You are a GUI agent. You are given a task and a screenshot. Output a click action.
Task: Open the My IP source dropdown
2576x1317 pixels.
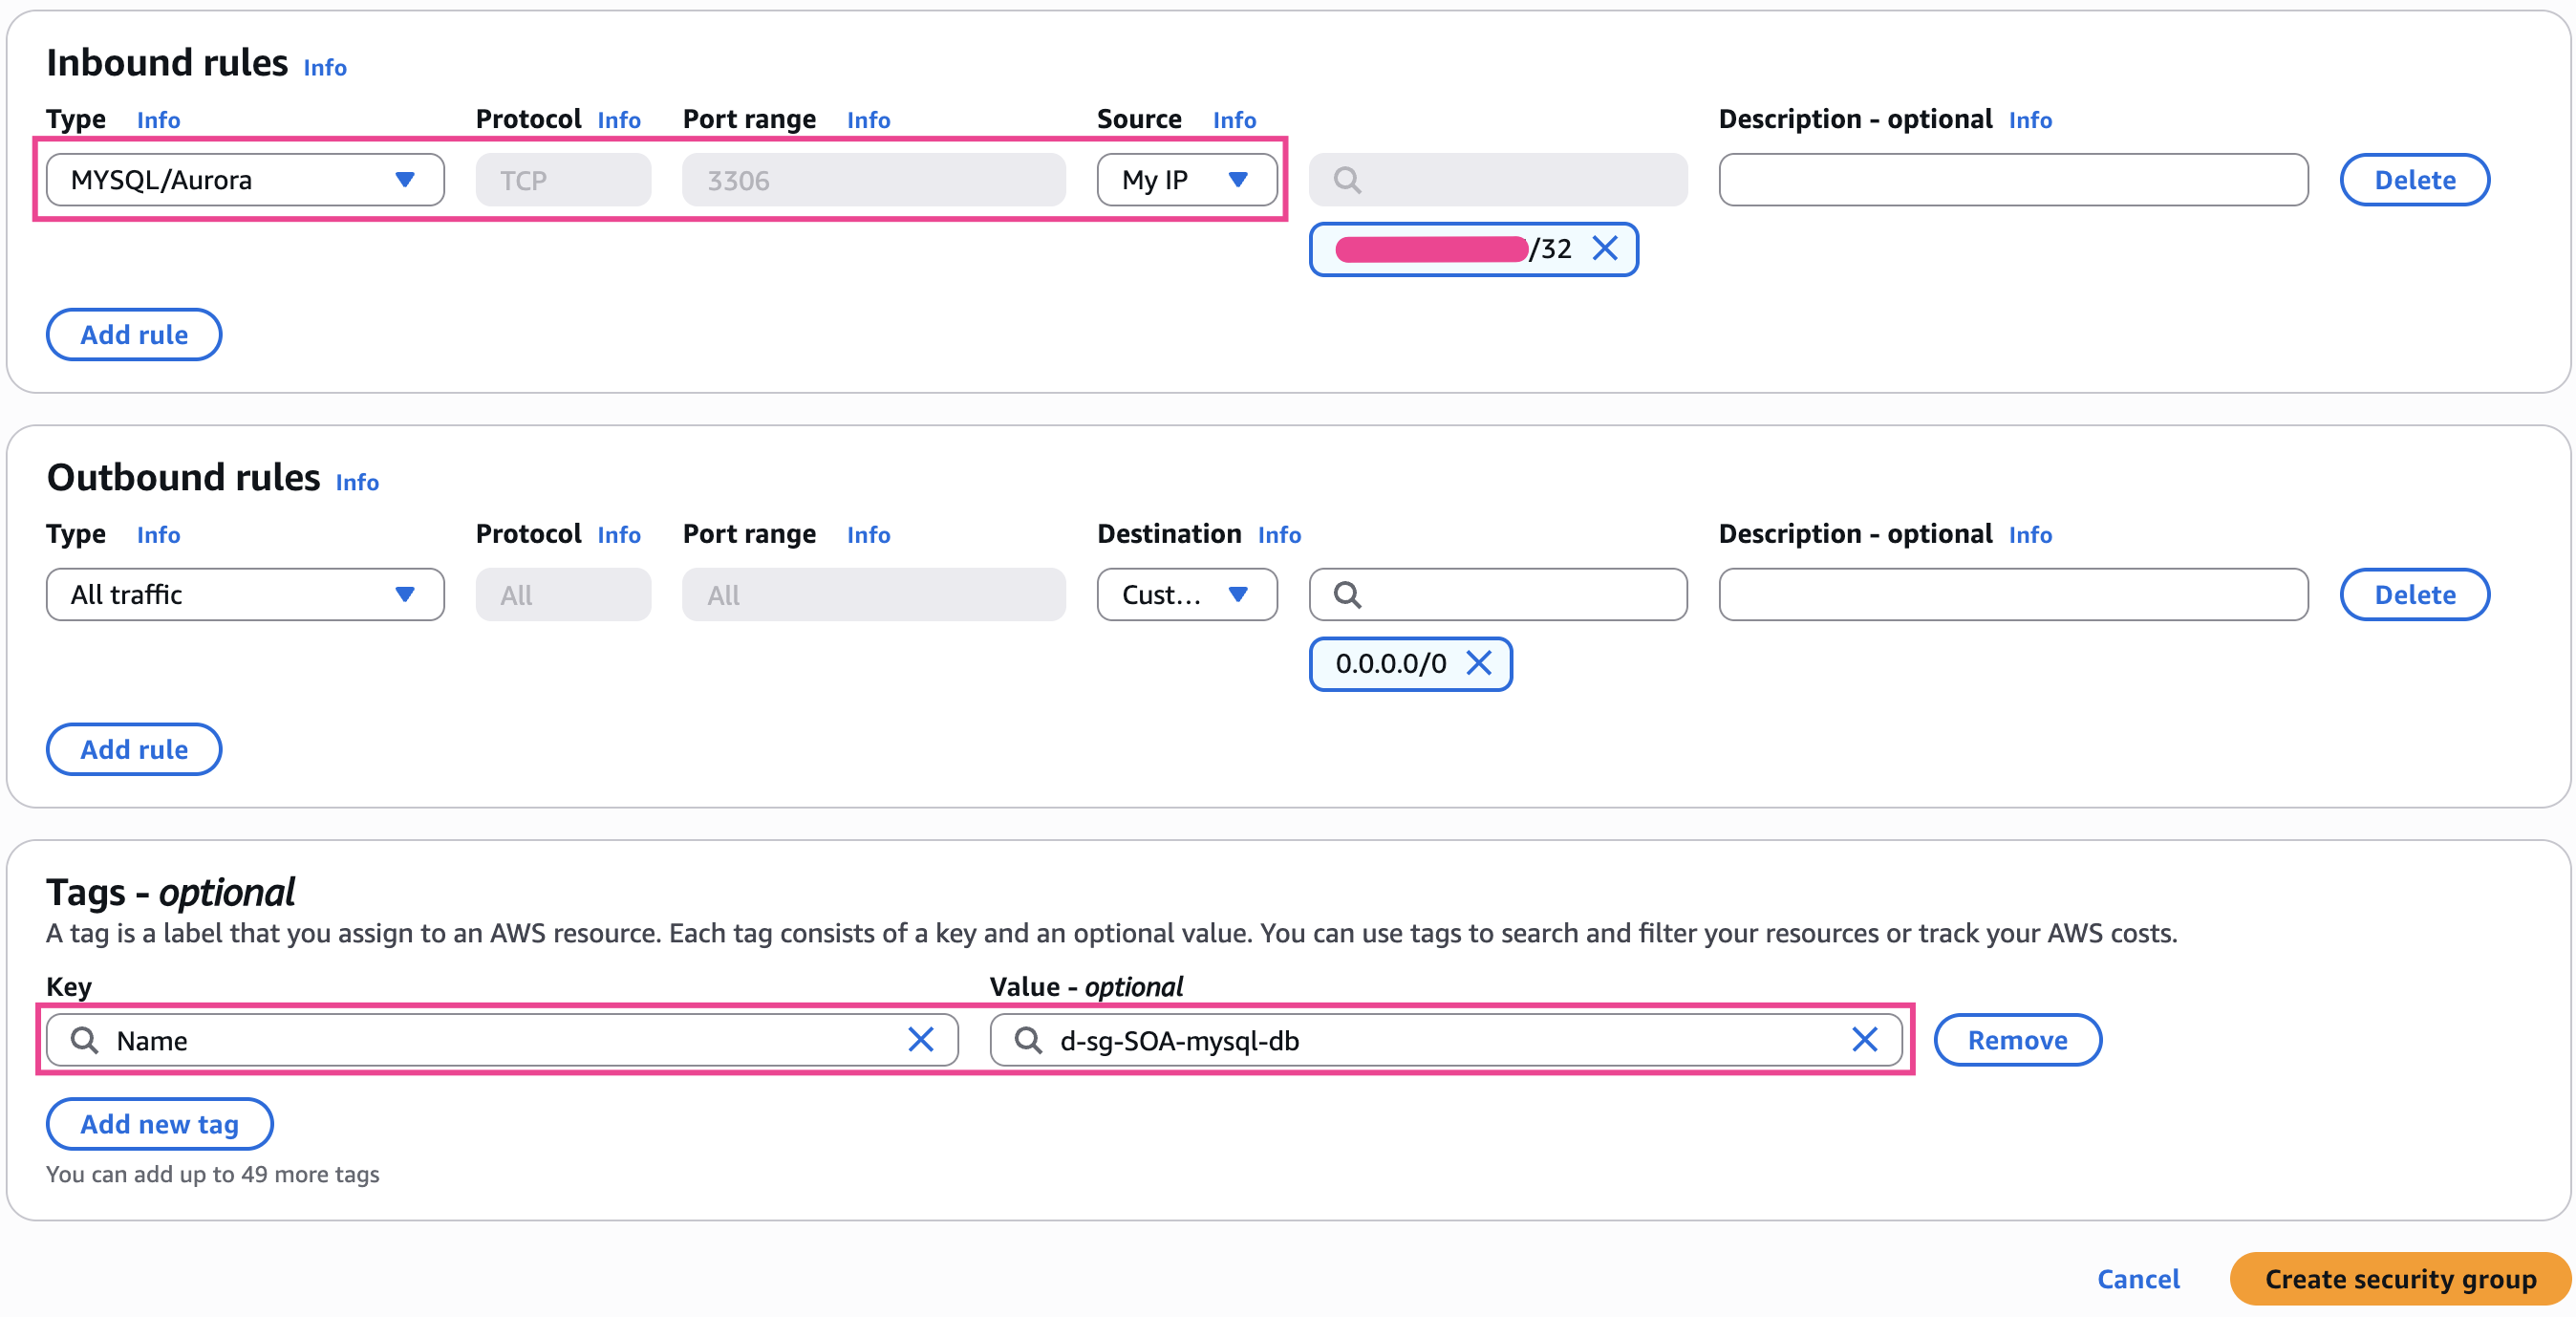[x=1186, y=180]
